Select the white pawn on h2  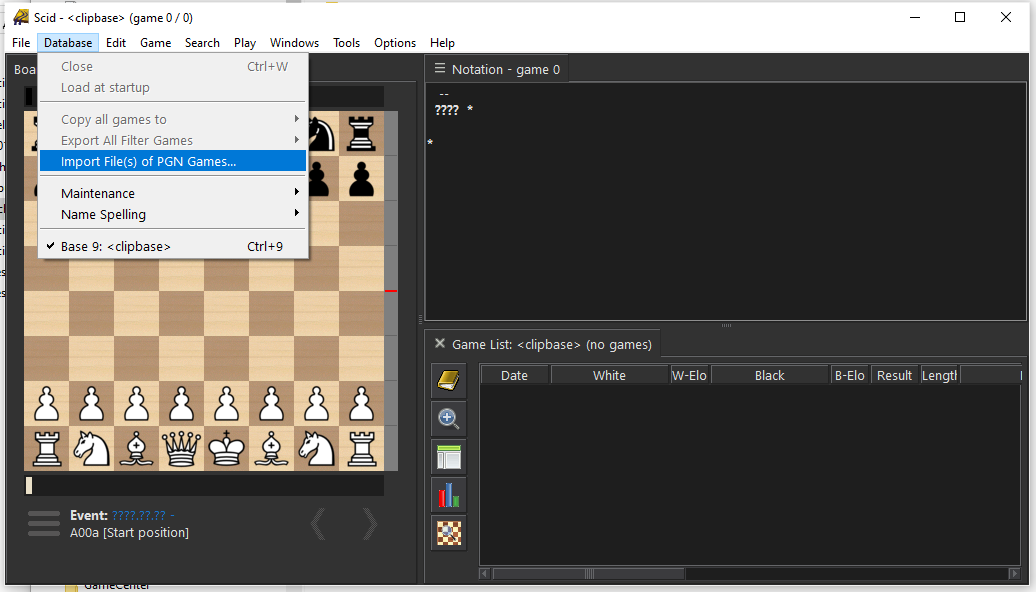pyautogui.click(x=361, y=404)
